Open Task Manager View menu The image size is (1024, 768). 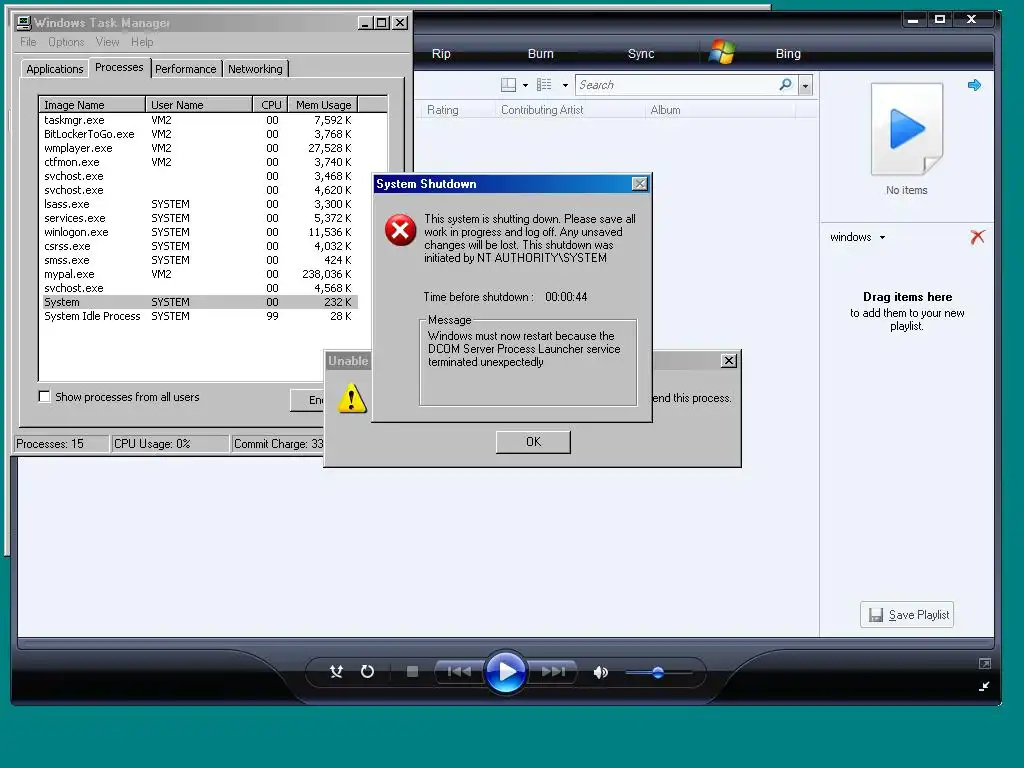pos(107,42)
